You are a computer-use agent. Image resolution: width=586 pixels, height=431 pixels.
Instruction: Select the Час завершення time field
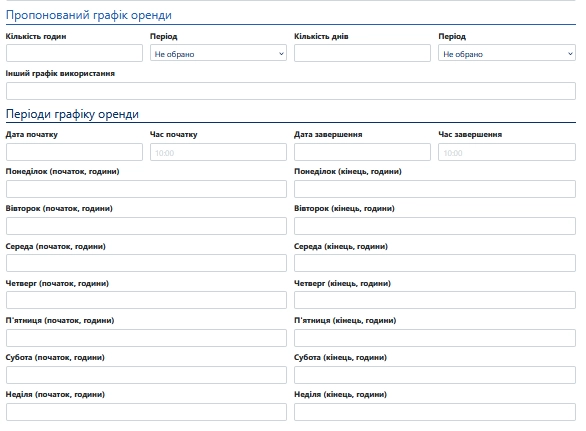tap(507, 153)
